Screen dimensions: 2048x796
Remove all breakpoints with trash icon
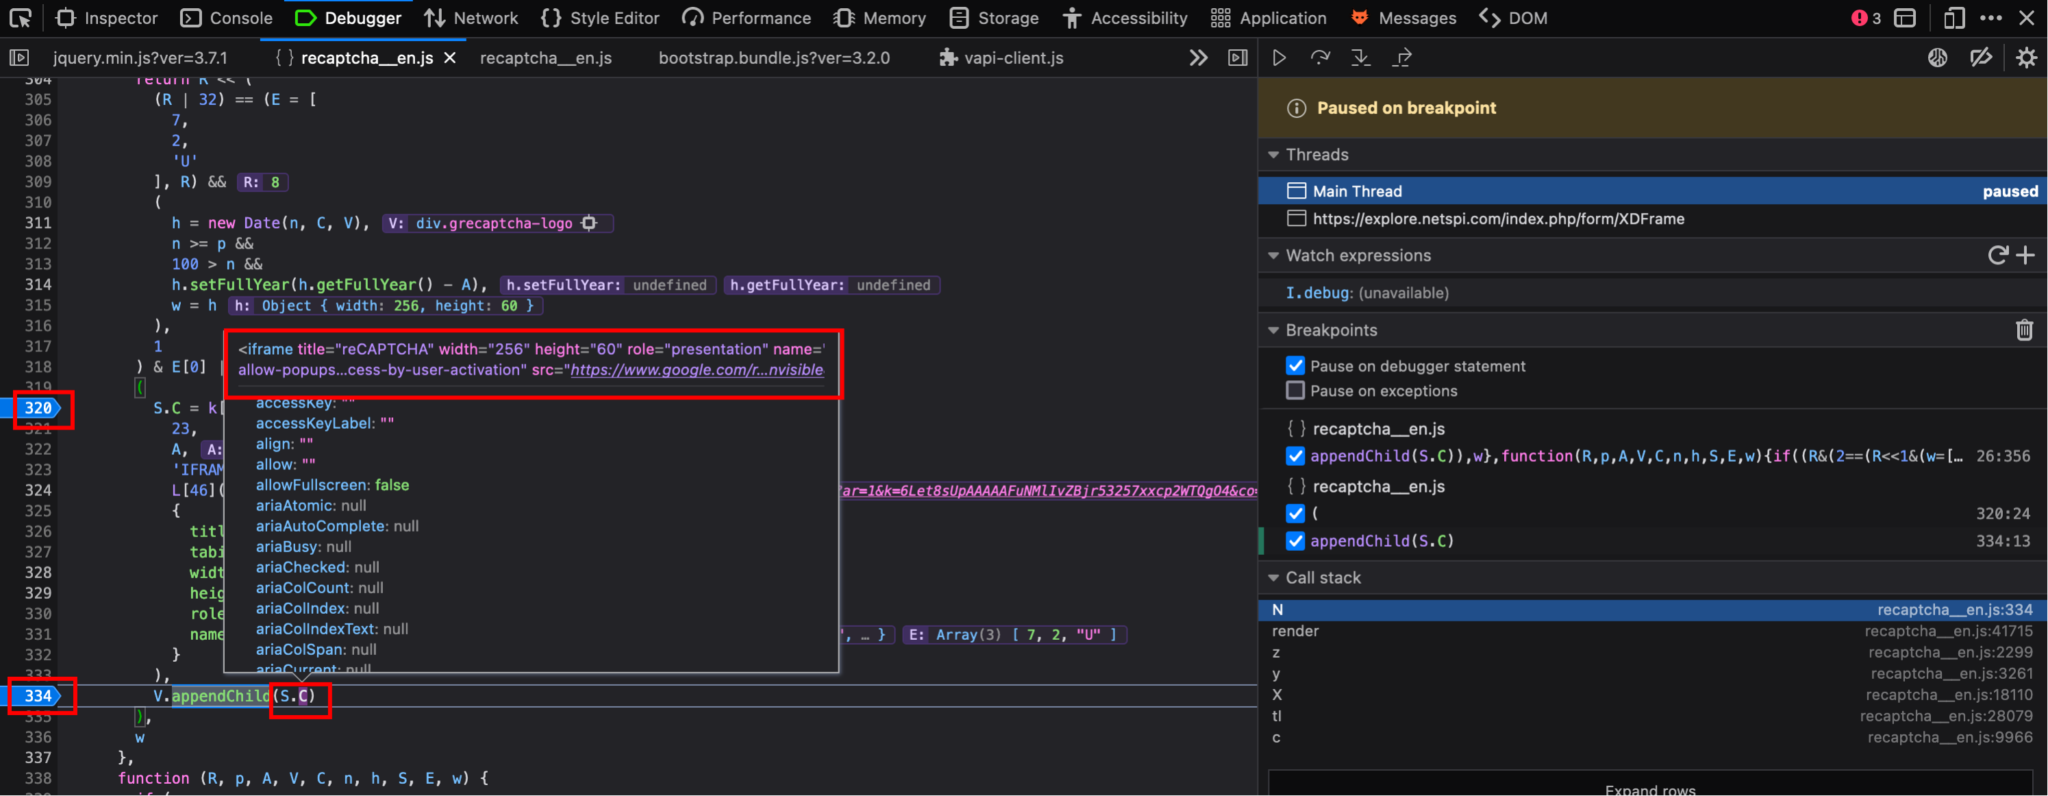click(2024, 330)
